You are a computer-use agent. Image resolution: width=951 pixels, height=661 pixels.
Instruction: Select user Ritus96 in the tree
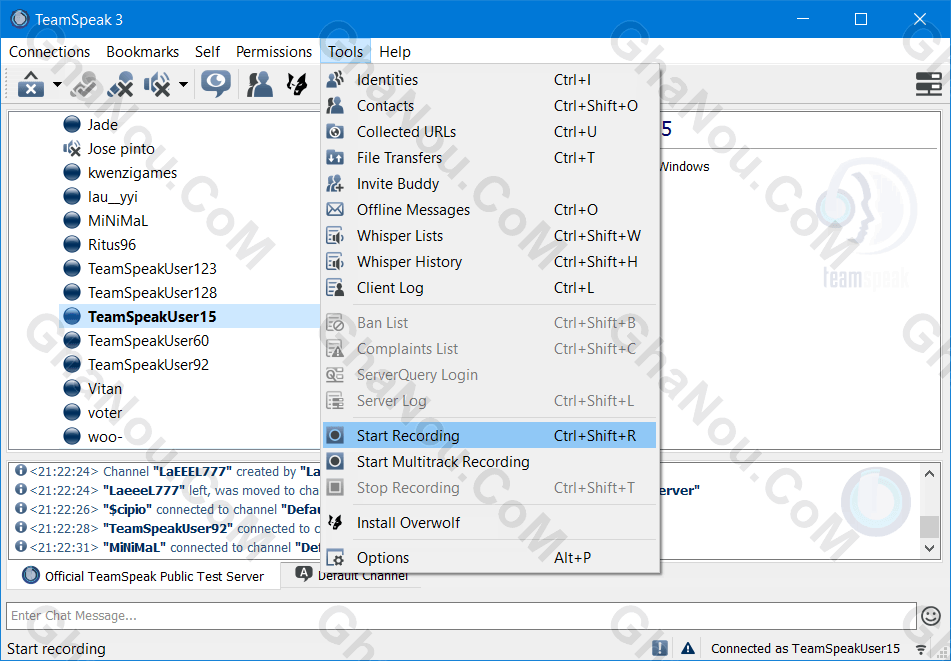tap(112, 244)
